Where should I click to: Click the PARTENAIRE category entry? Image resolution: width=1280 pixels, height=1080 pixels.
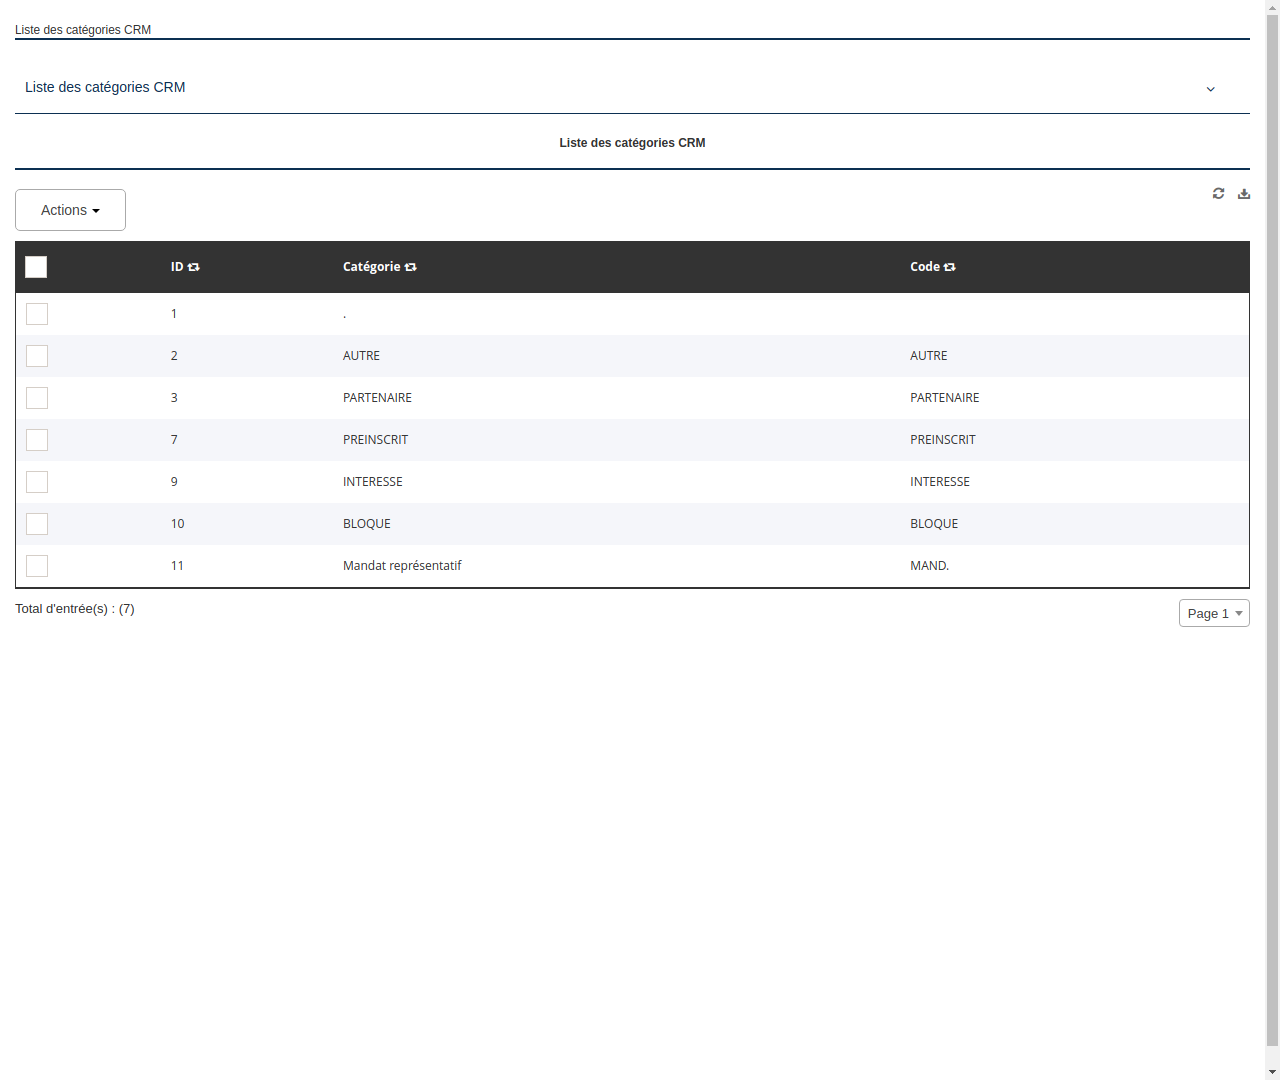[377, 397]
